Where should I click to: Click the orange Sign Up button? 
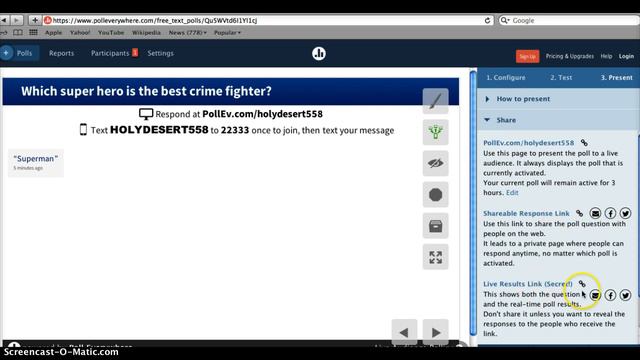coord(527,56)
